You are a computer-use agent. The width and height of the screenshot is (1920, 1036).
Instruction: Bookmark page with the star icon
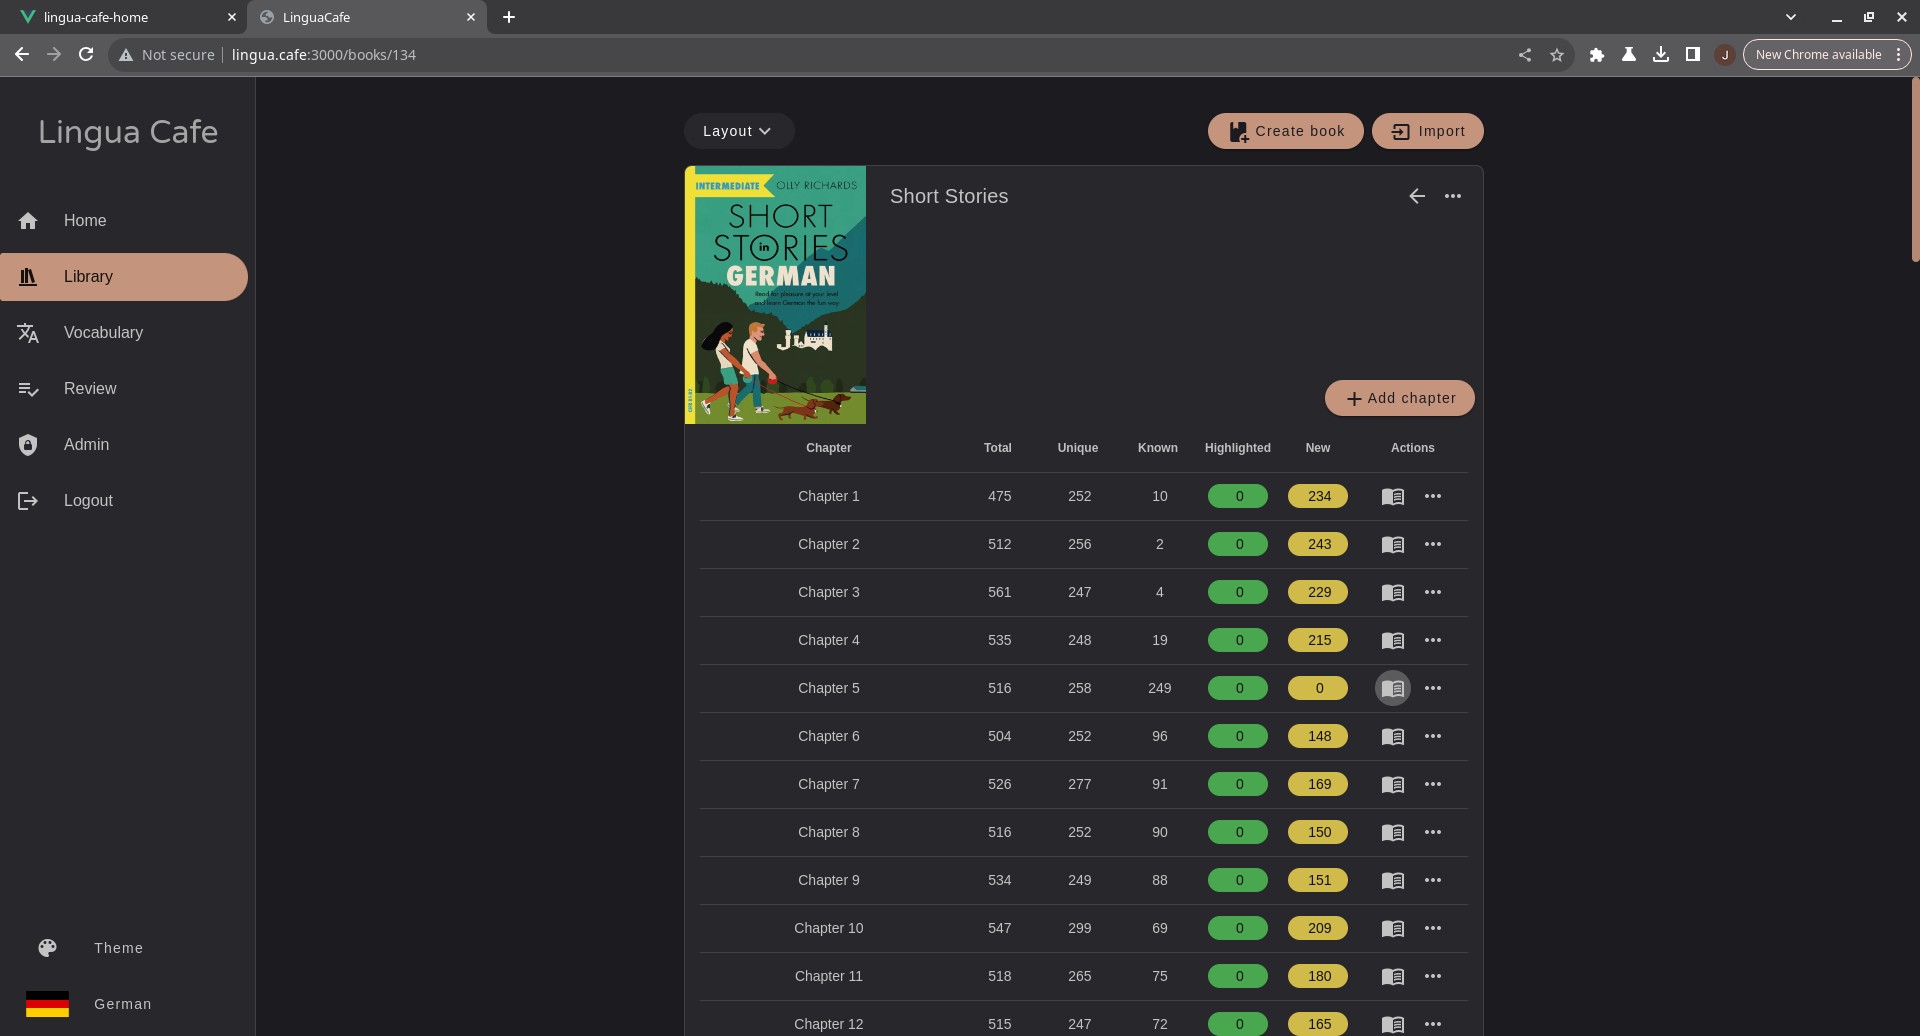[1556, 55]
